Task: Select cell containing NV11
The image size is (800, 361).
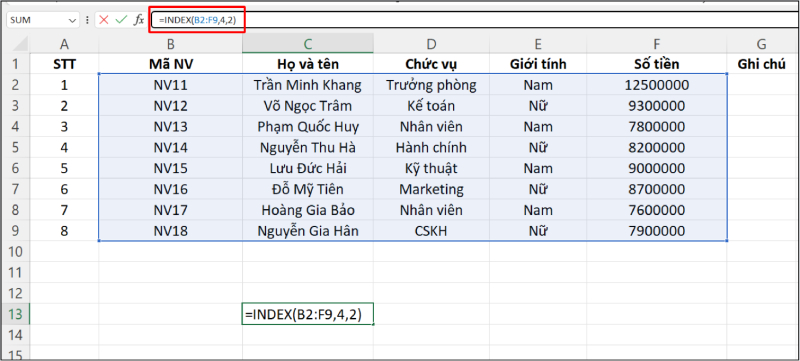Action: pyautogui.click(x=170, y=85)
